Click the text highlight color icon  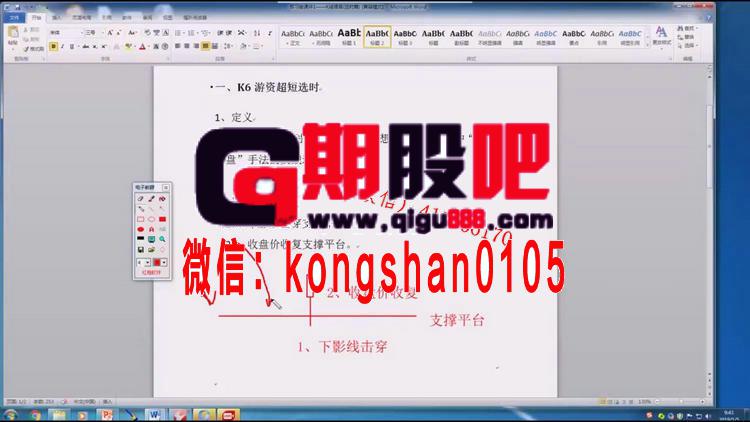(x=128, y=46)
